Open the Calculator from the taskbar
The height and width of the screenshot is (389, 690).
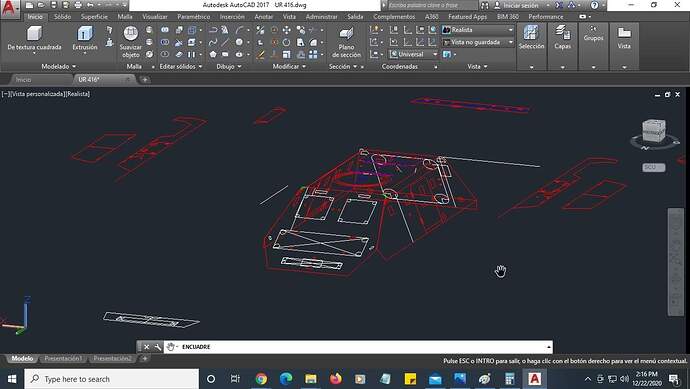click(x=510, y=379)
